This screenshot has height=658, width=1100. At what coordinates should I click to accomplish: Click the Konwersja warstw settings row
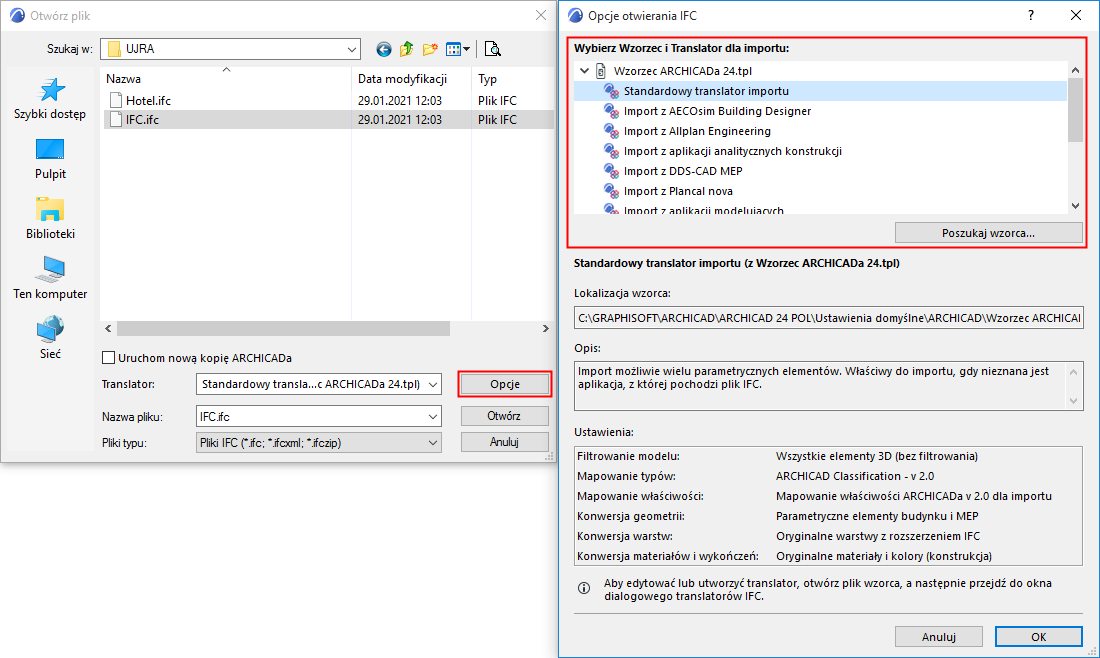pos(828,536)
